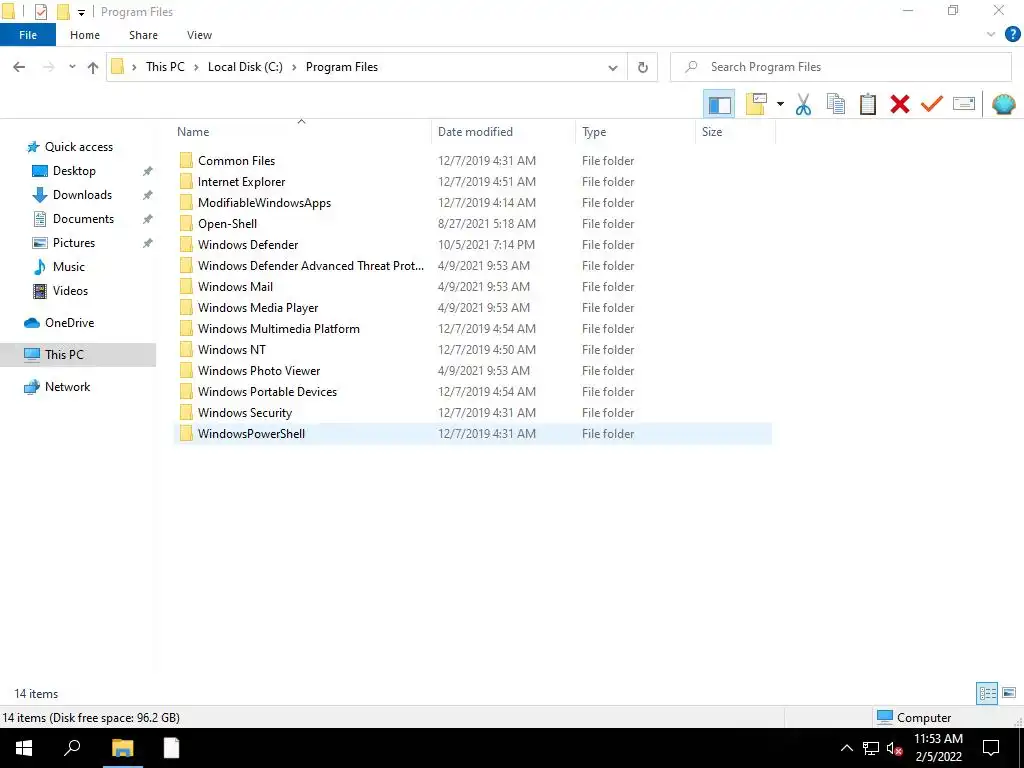Select the ModifiableWindowsApps folder

pos(473,202)
